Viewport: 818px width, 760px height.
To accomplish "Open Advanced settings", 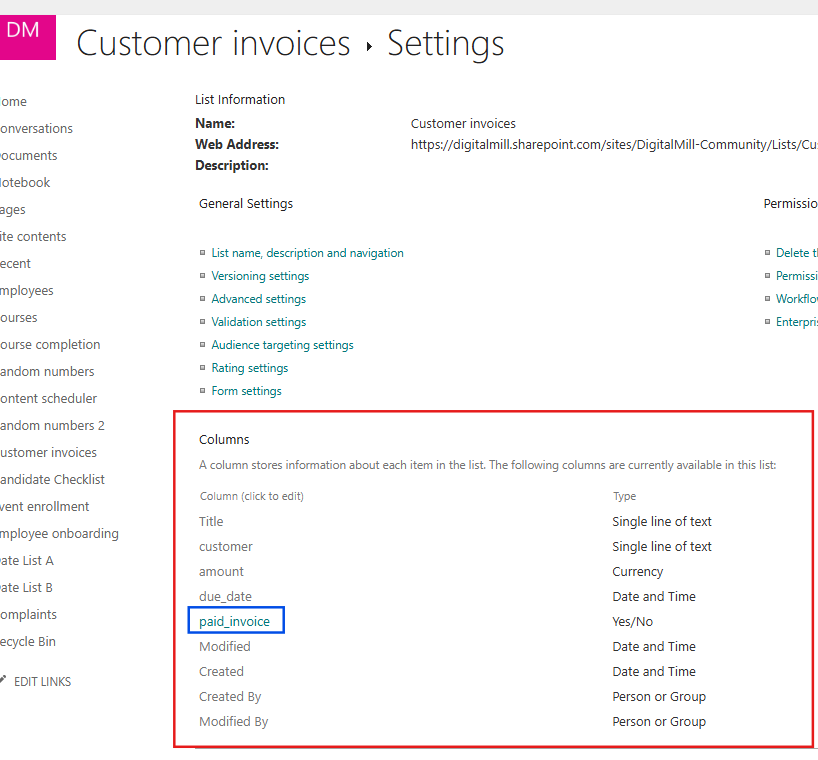I will 258,298.
